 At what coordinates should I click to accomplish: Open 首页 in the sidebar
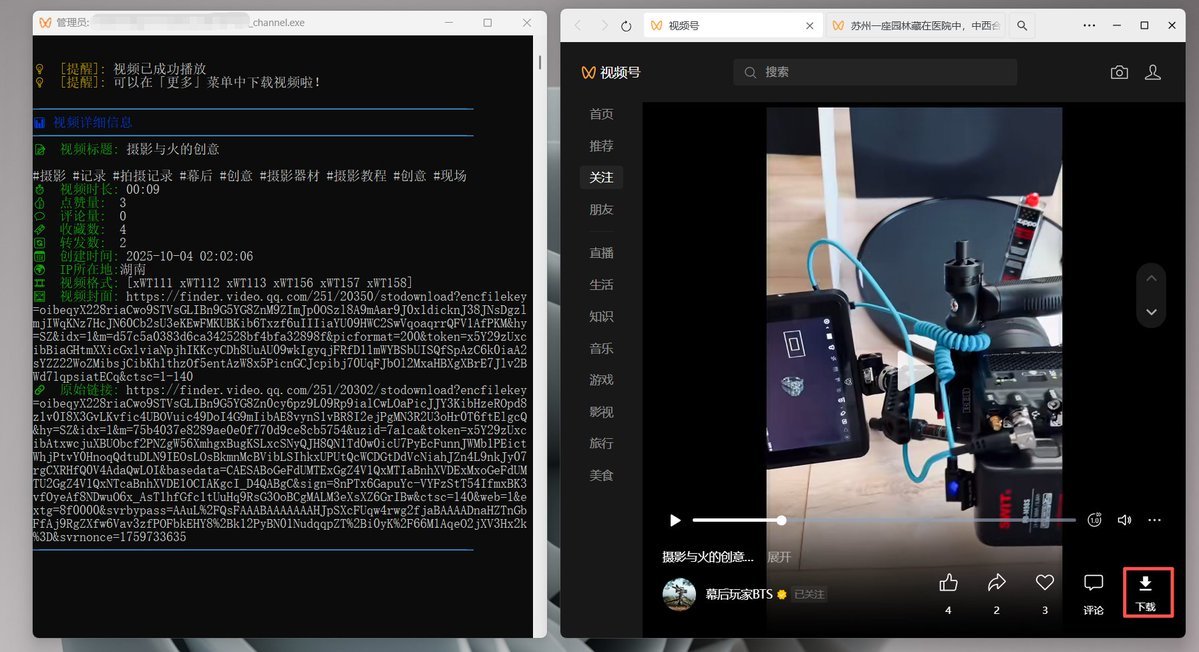601,114
